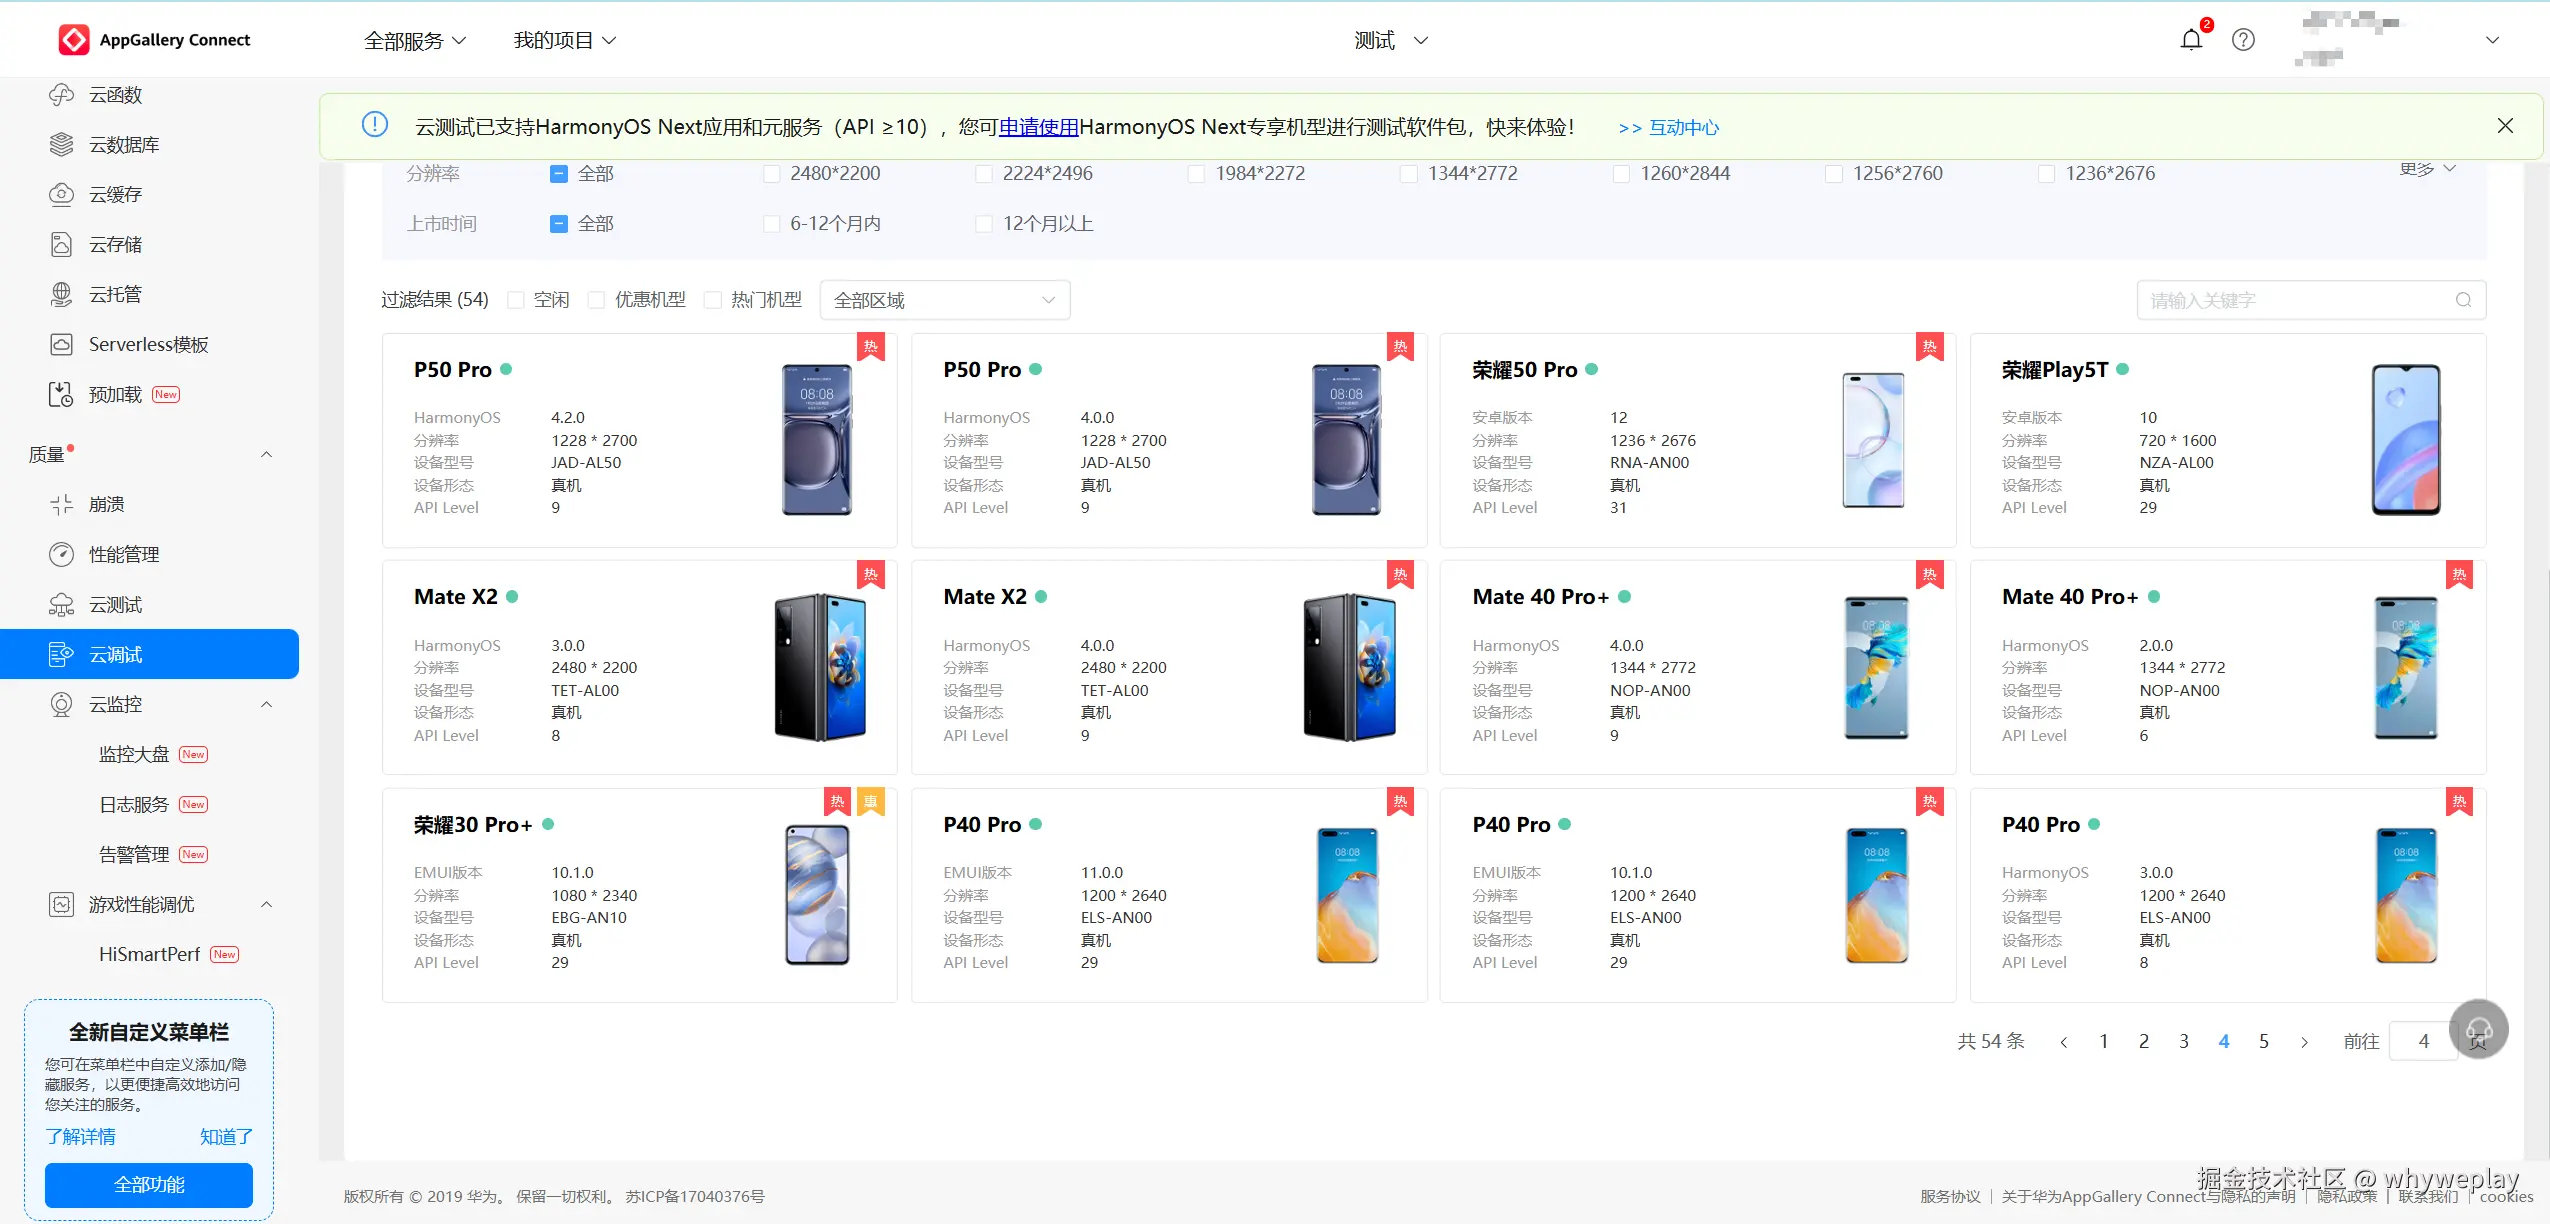2550x1224 pixels.
Task: Open the 我的项目 menu
Action: (564, 41)
